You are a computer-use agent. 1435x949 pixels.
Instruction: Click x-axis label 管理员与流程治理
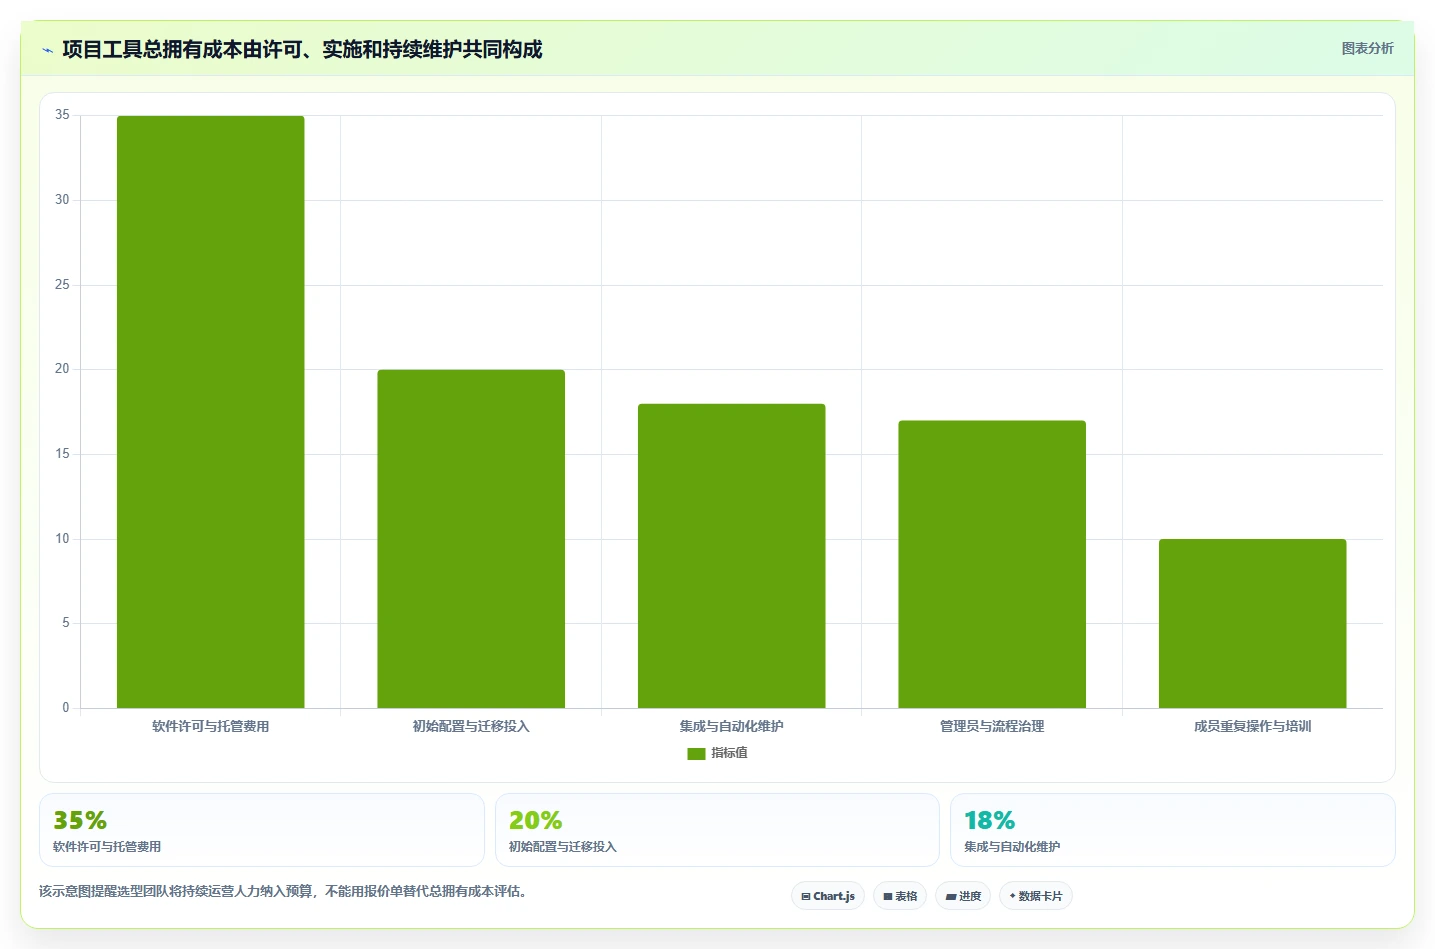click(992, 726)
